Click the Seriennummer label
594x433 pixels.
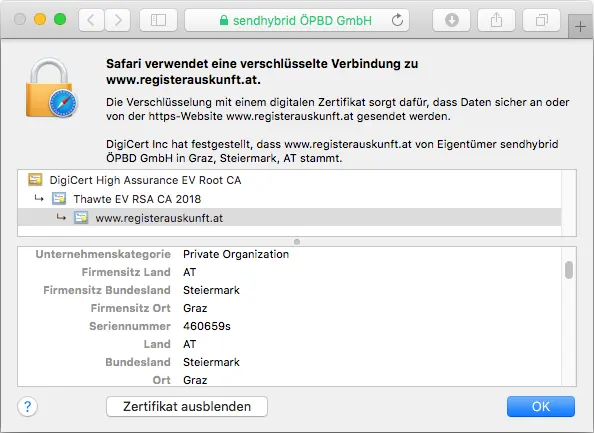coord(130,326)
